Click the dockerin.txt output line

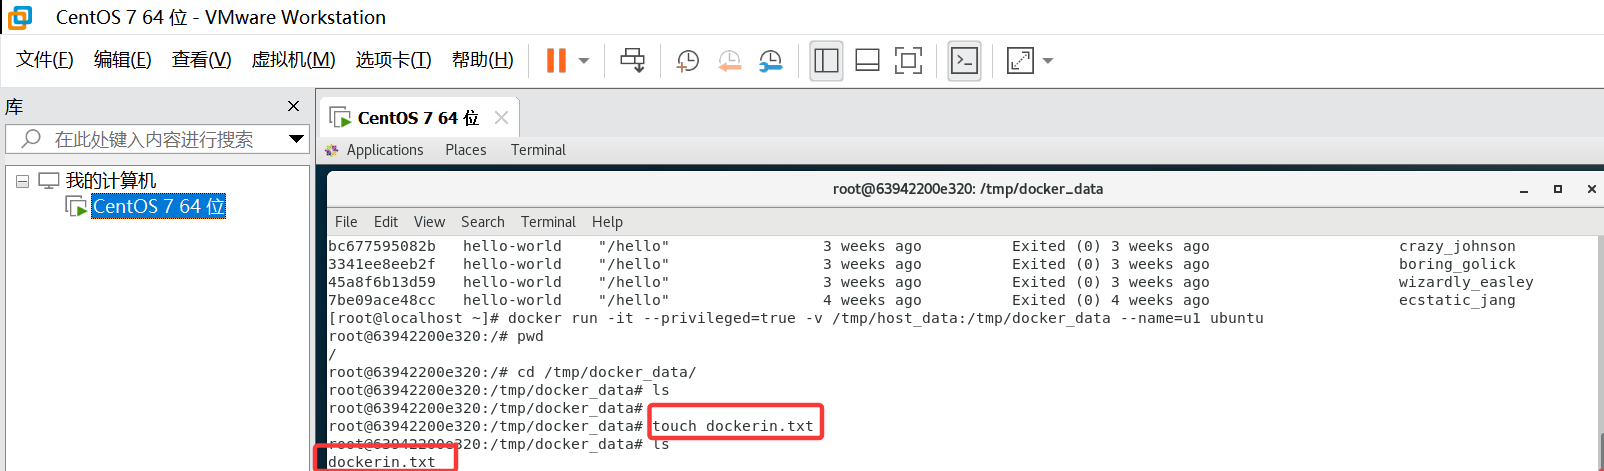(382, 462)
